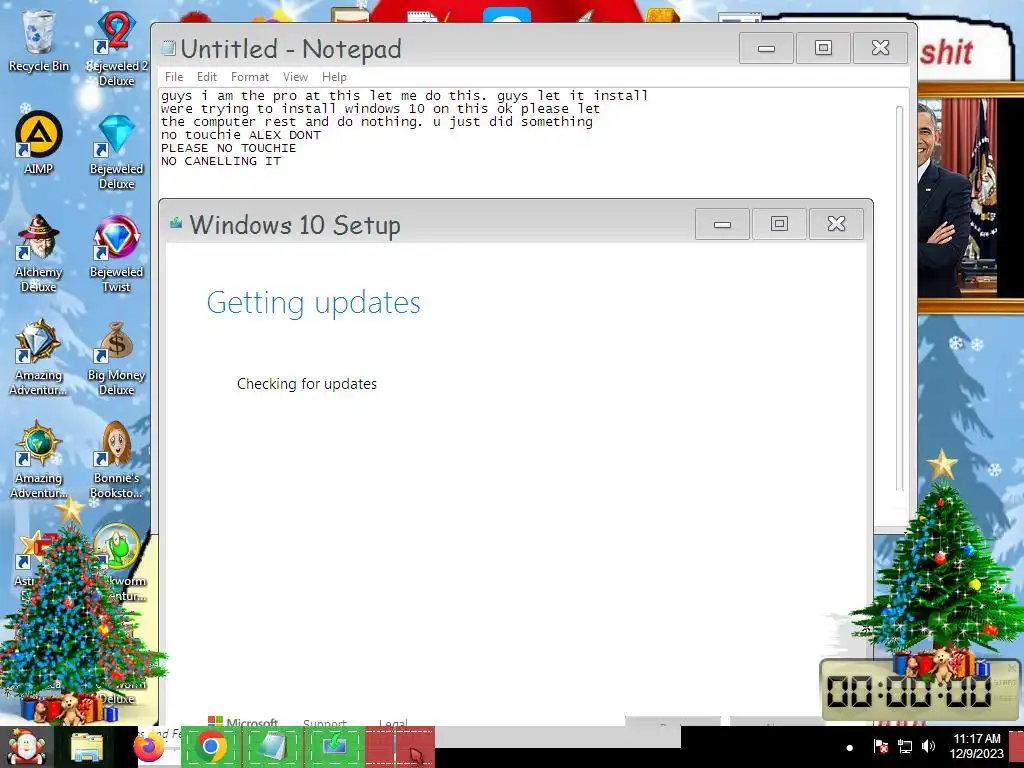Open the Help menu in Notepad
This screenshot has height=768, width=1024.
click(334, 77)
